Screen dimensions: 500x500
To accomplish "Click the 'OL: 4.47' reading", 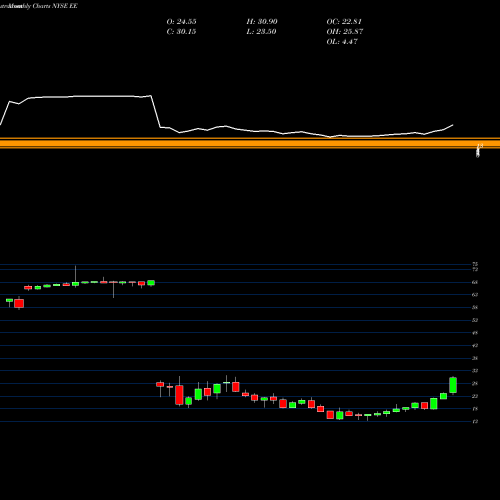I will (342, 42).
